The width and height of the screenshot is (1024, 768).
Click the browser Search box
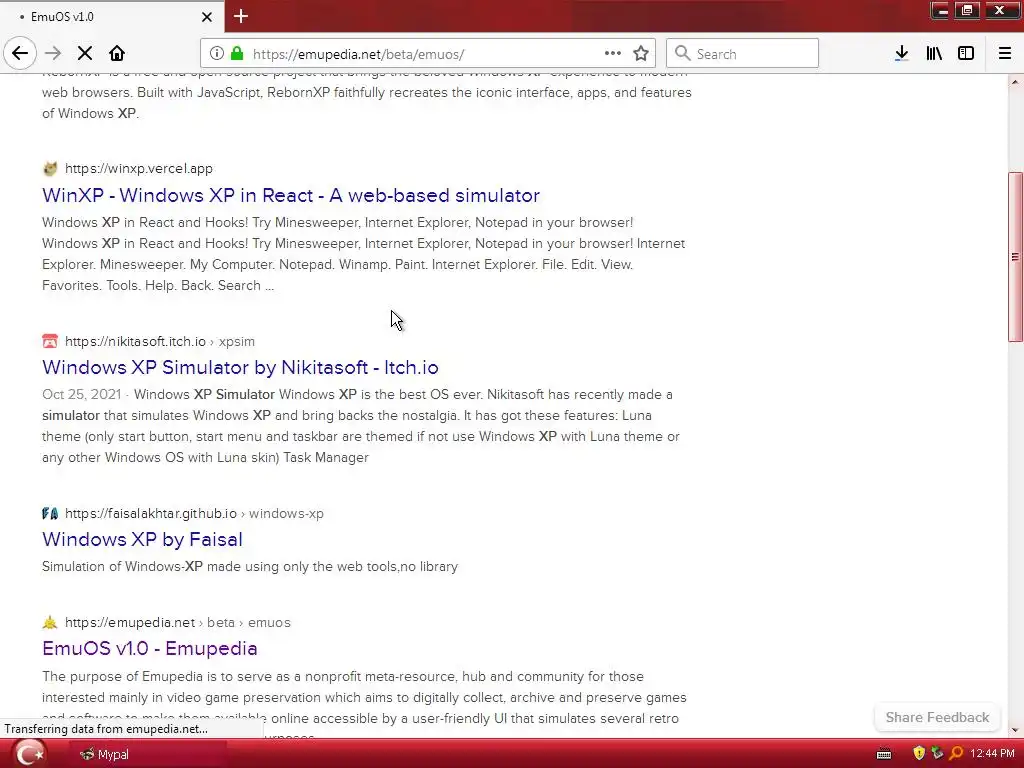743,54
